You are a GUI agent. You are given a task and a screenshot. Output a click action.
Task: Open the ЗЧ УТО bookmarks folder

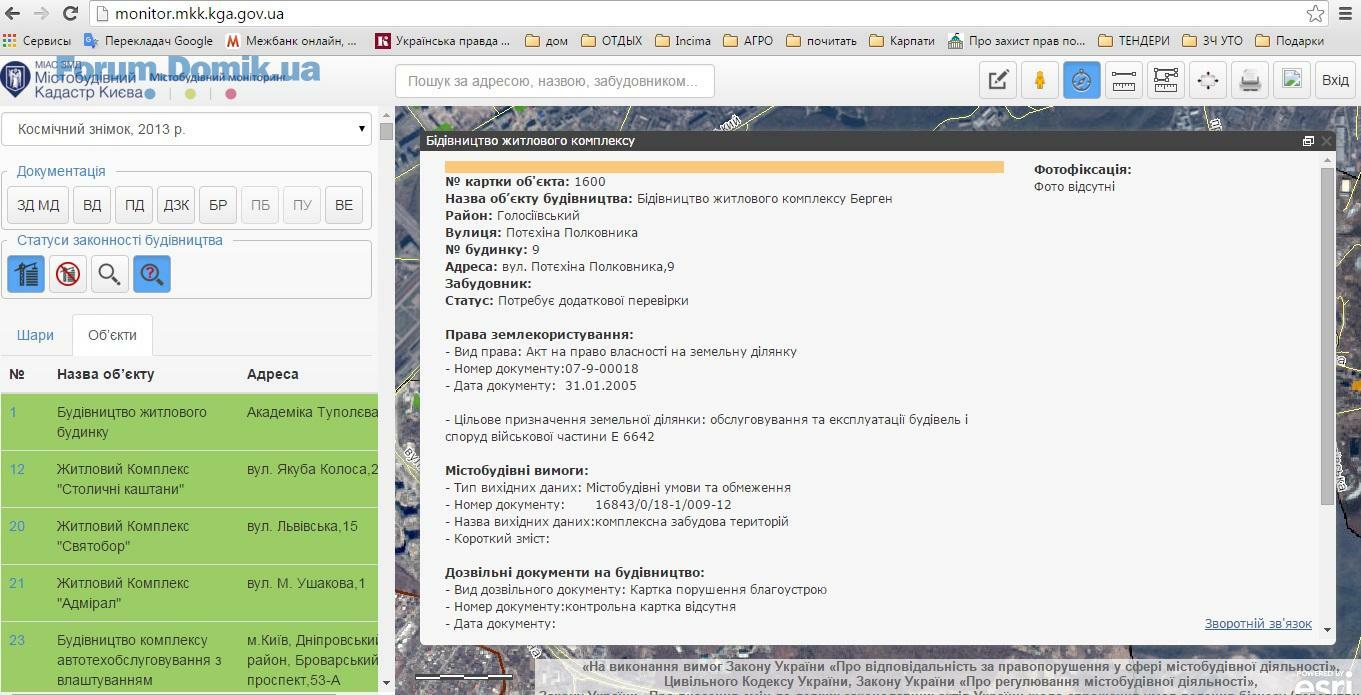1213,41
